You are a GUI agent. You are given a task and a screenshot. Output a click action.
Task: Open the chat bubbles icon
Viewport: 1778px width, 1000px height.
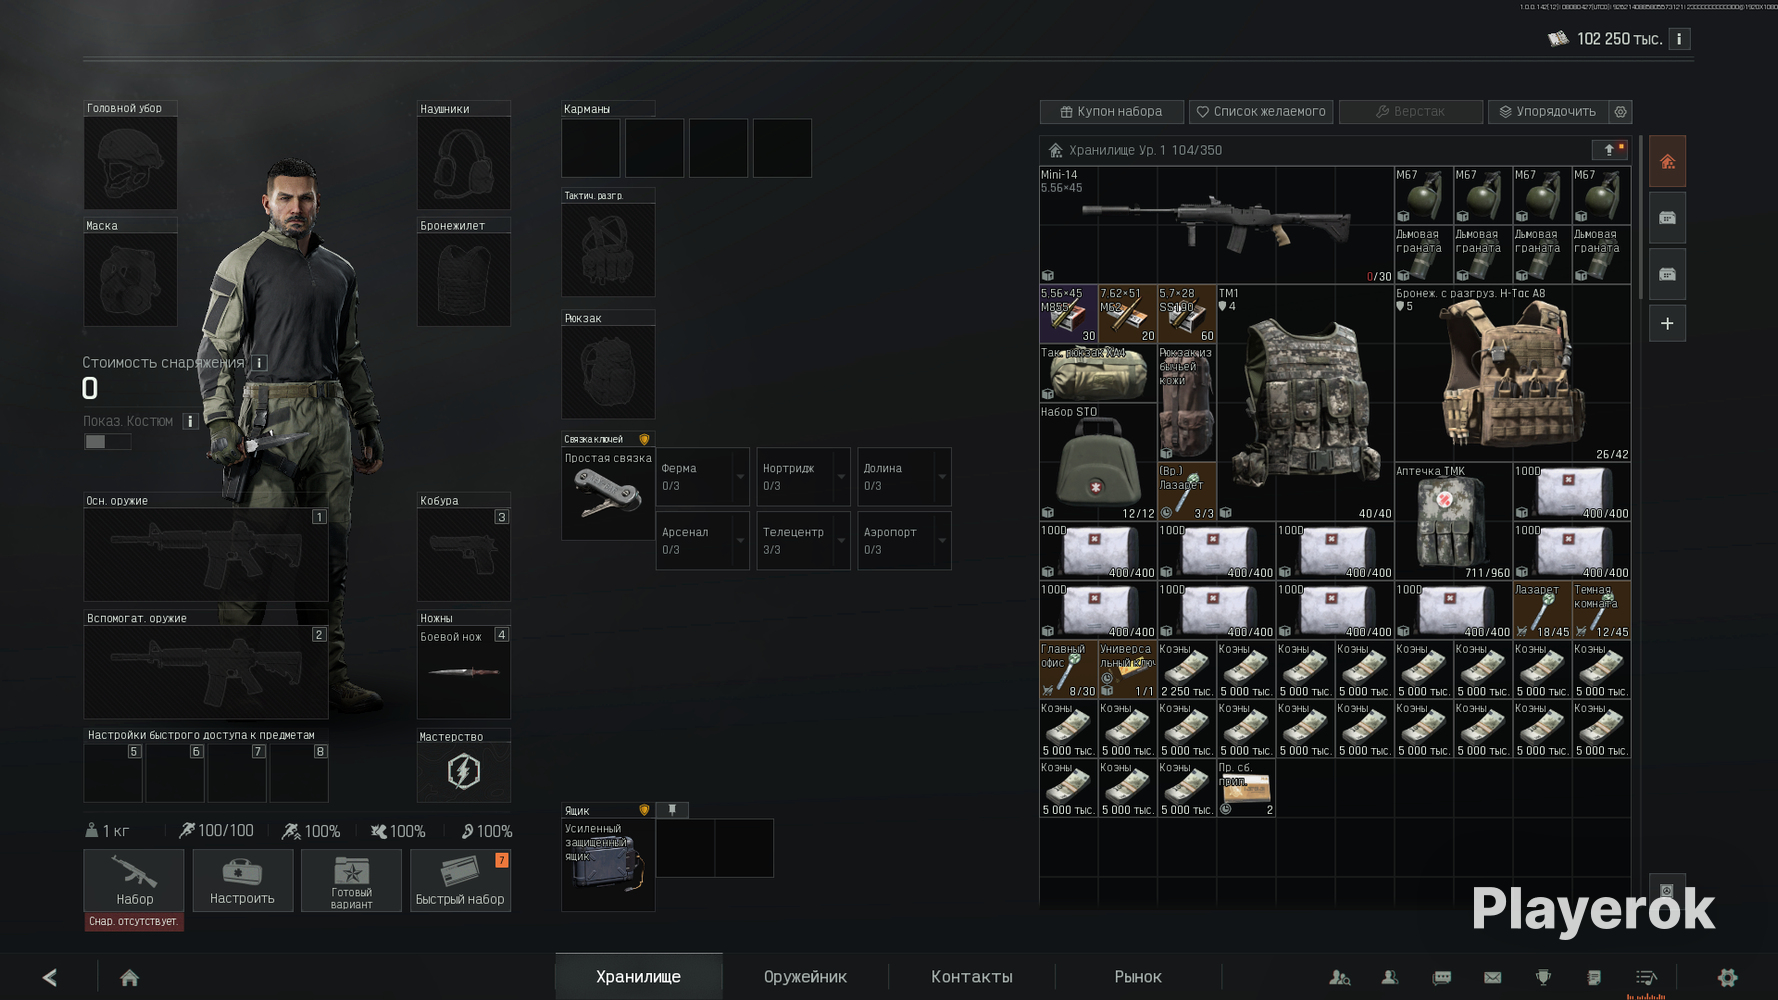[1441, 977]
